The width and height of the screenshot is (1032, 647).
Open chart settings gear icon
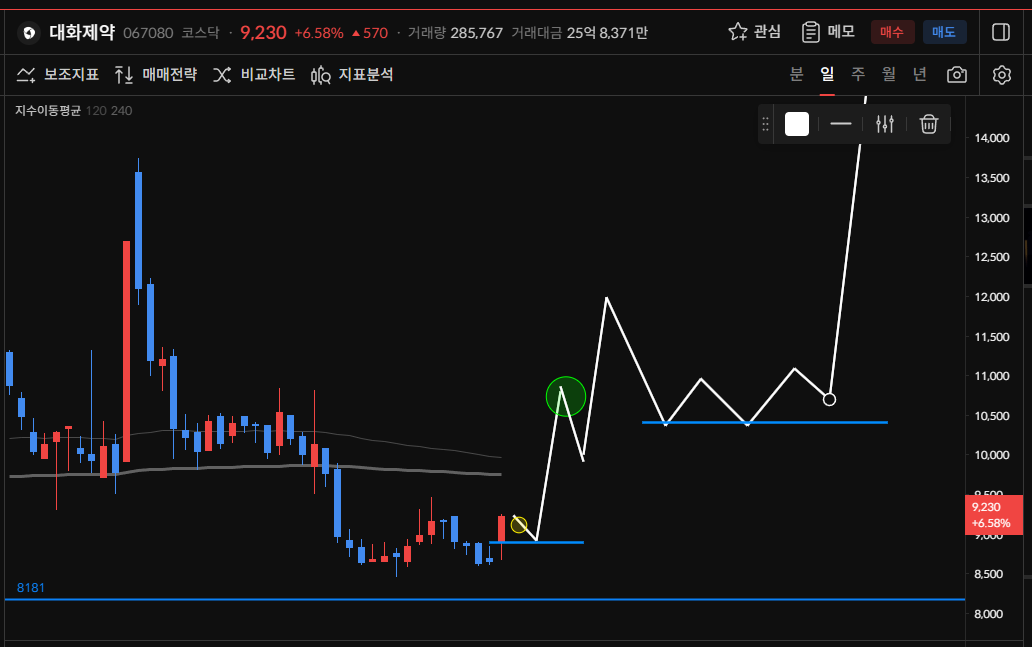click(x=1001, y=74)
